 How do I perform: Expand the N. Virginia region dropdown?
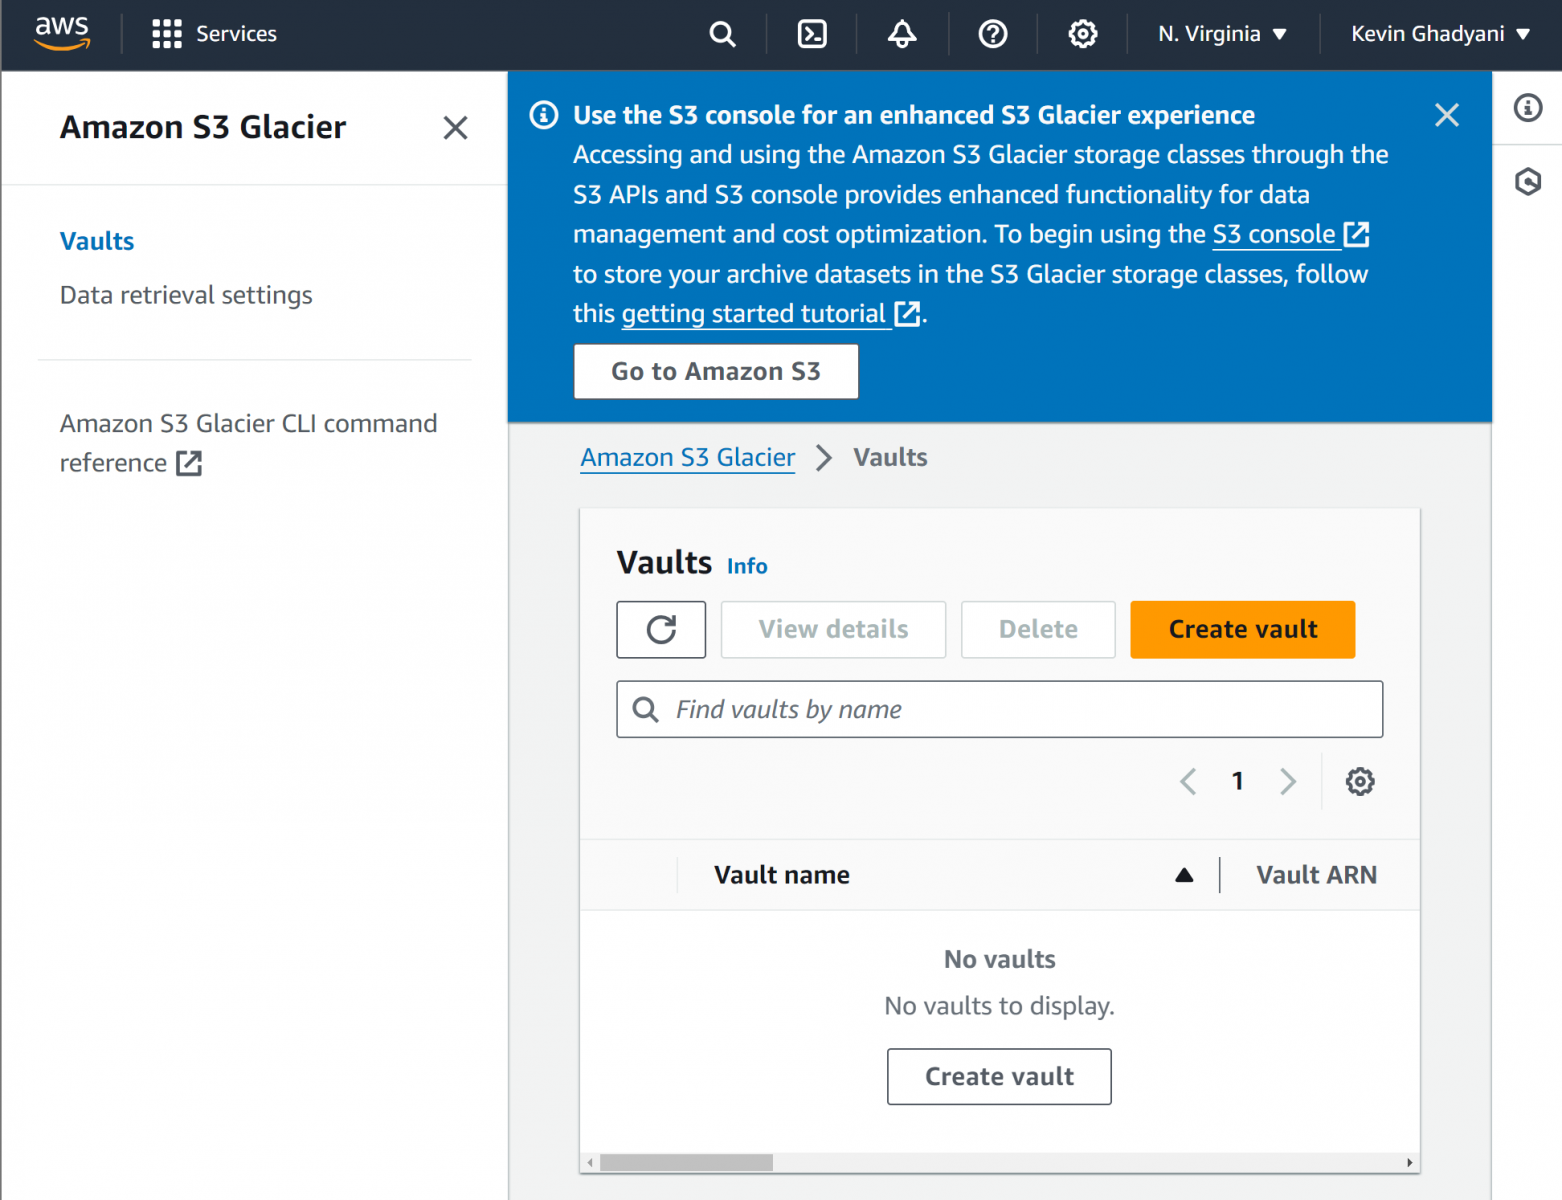tap(1222, 34)
